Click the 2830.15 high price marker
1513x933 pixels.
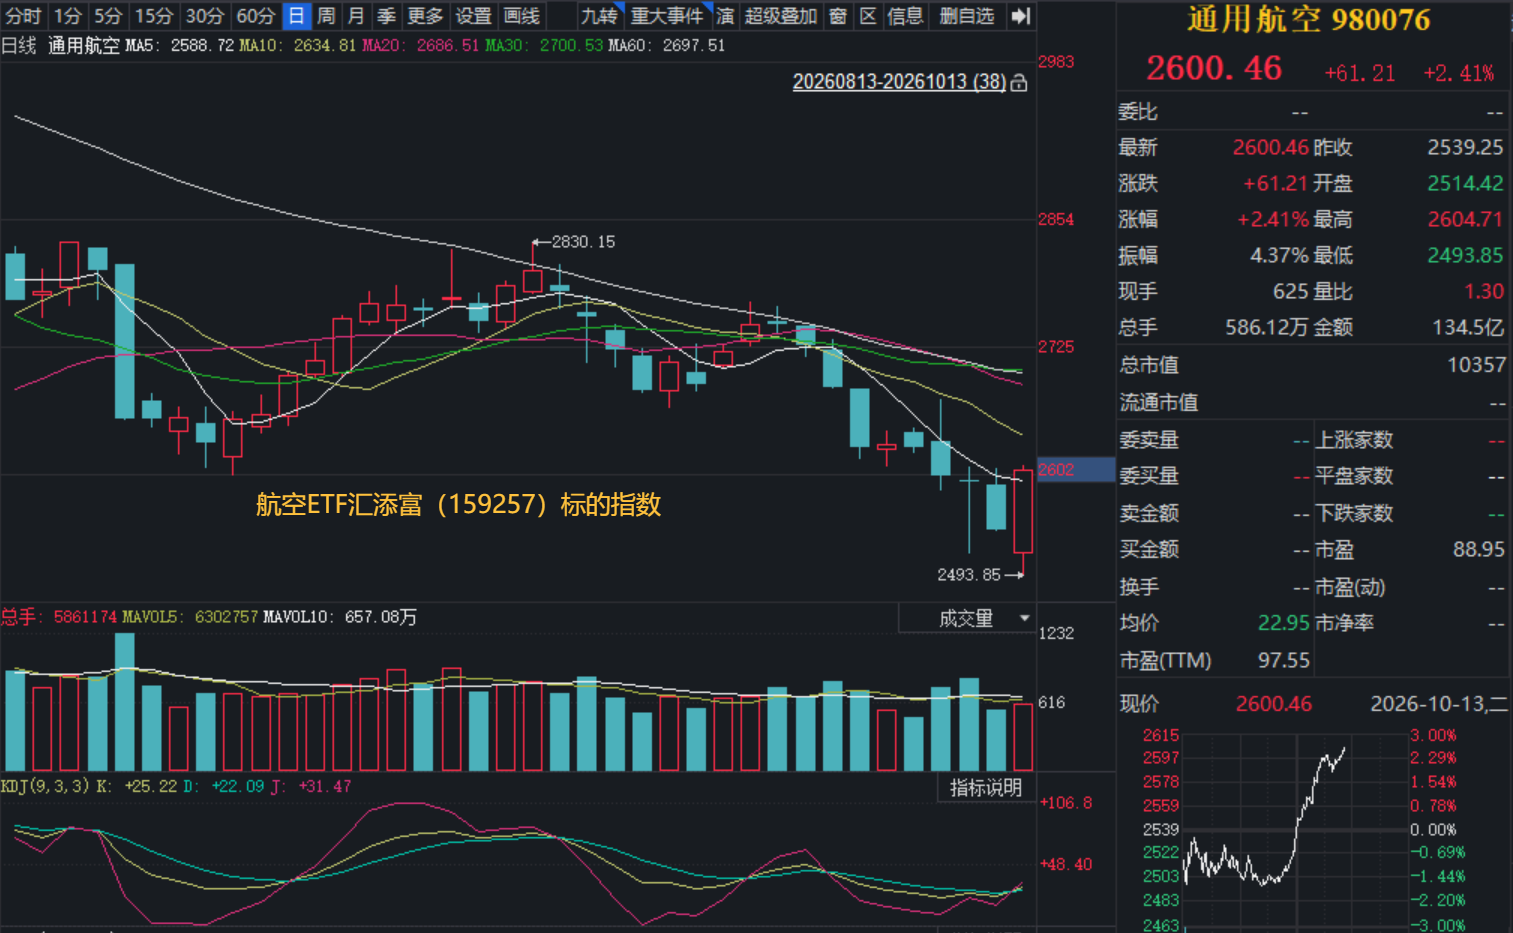(x=583, y=242)
